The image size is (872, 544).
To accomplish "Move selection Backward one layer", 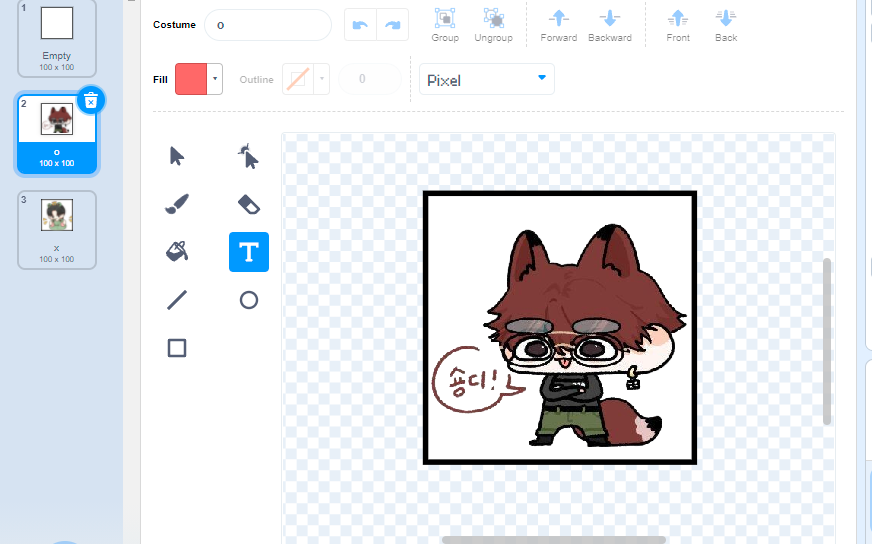I will click(x=610, y=26).
